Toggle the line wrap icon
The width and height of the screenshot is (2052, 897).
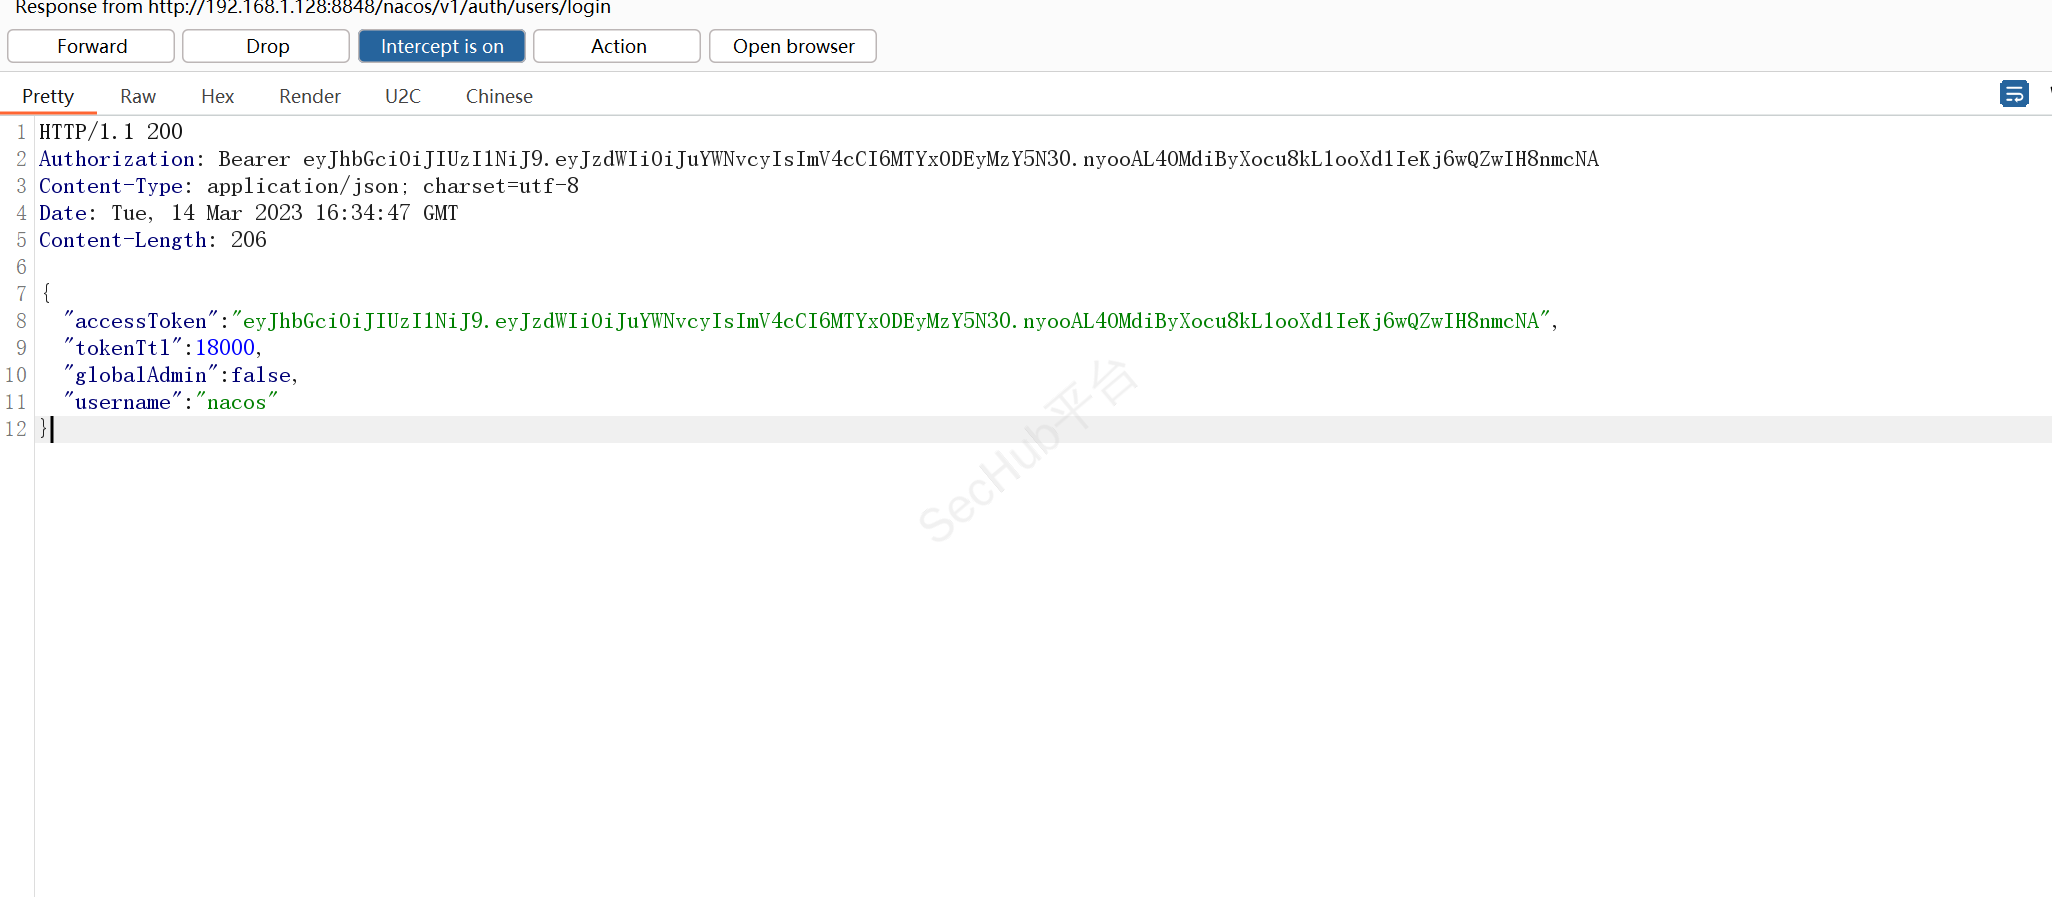click(2013, 94)
